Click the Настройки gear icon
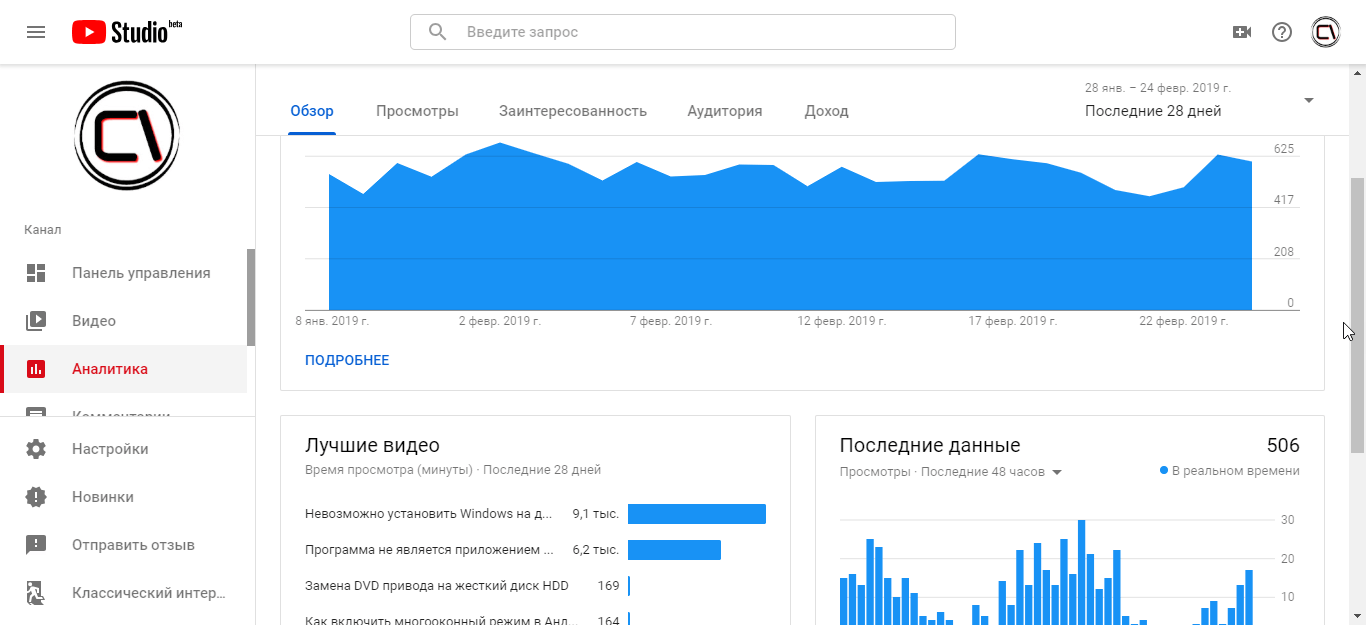The width and height of the screenshot is (1366, 625). (x=36, y=449)
